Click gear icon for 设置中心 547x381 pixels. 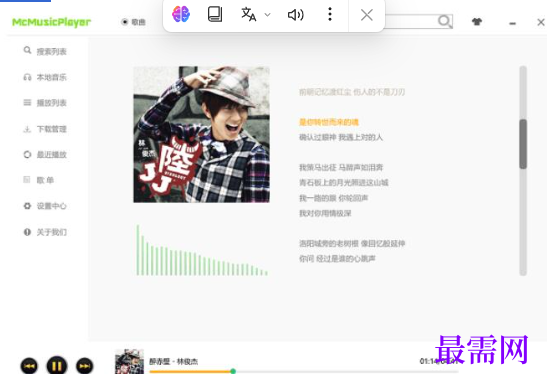tap(27, 206)
